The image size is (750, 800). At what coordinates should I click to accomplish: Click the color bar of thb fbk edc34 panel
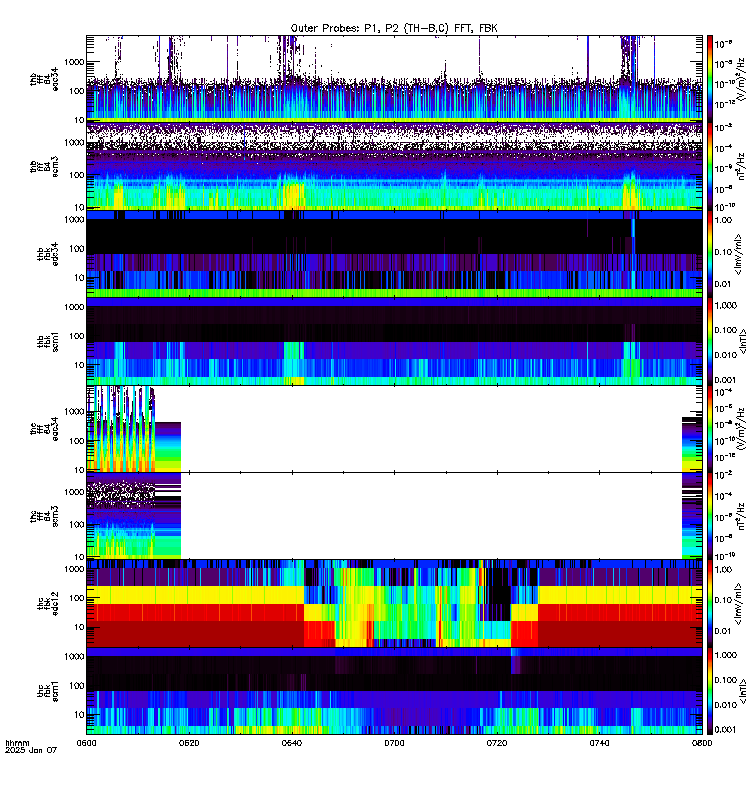pyautogui.click(x=710, y=254)
